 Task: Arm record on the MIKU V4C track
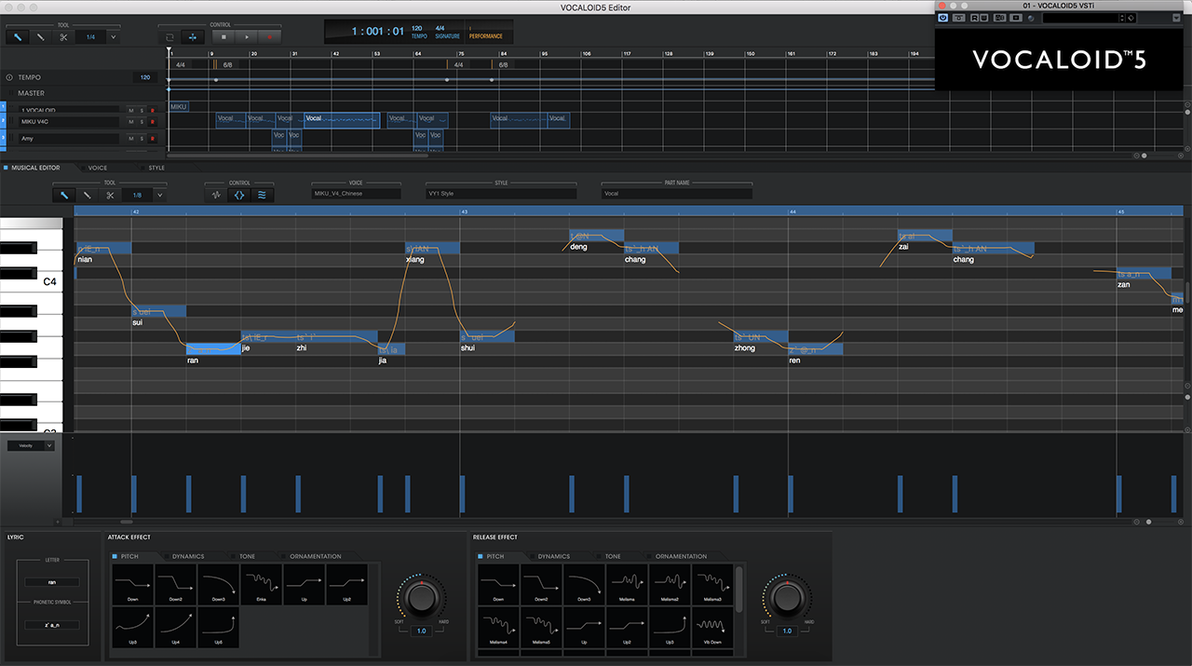pyautogui.click(x=152, y=122)
